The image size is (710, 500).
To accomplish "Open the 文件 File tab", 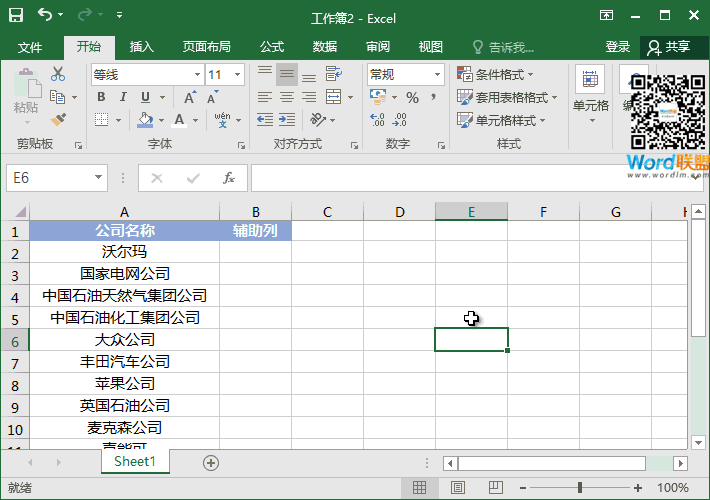I will (x=30, y=47).
